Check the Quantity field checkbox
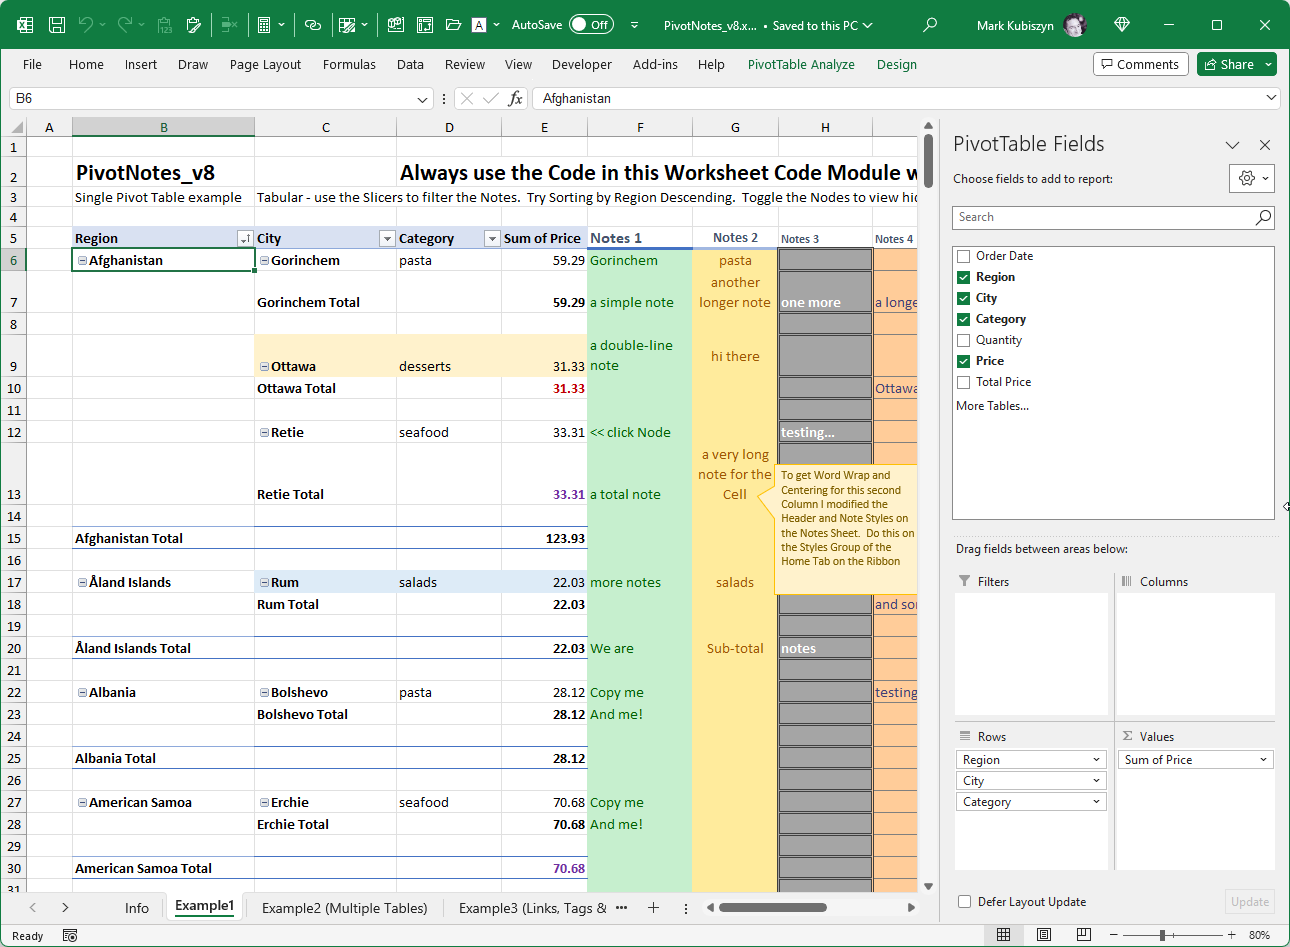The height and width of the screenshot is (947, 1290). pos(964,340)
